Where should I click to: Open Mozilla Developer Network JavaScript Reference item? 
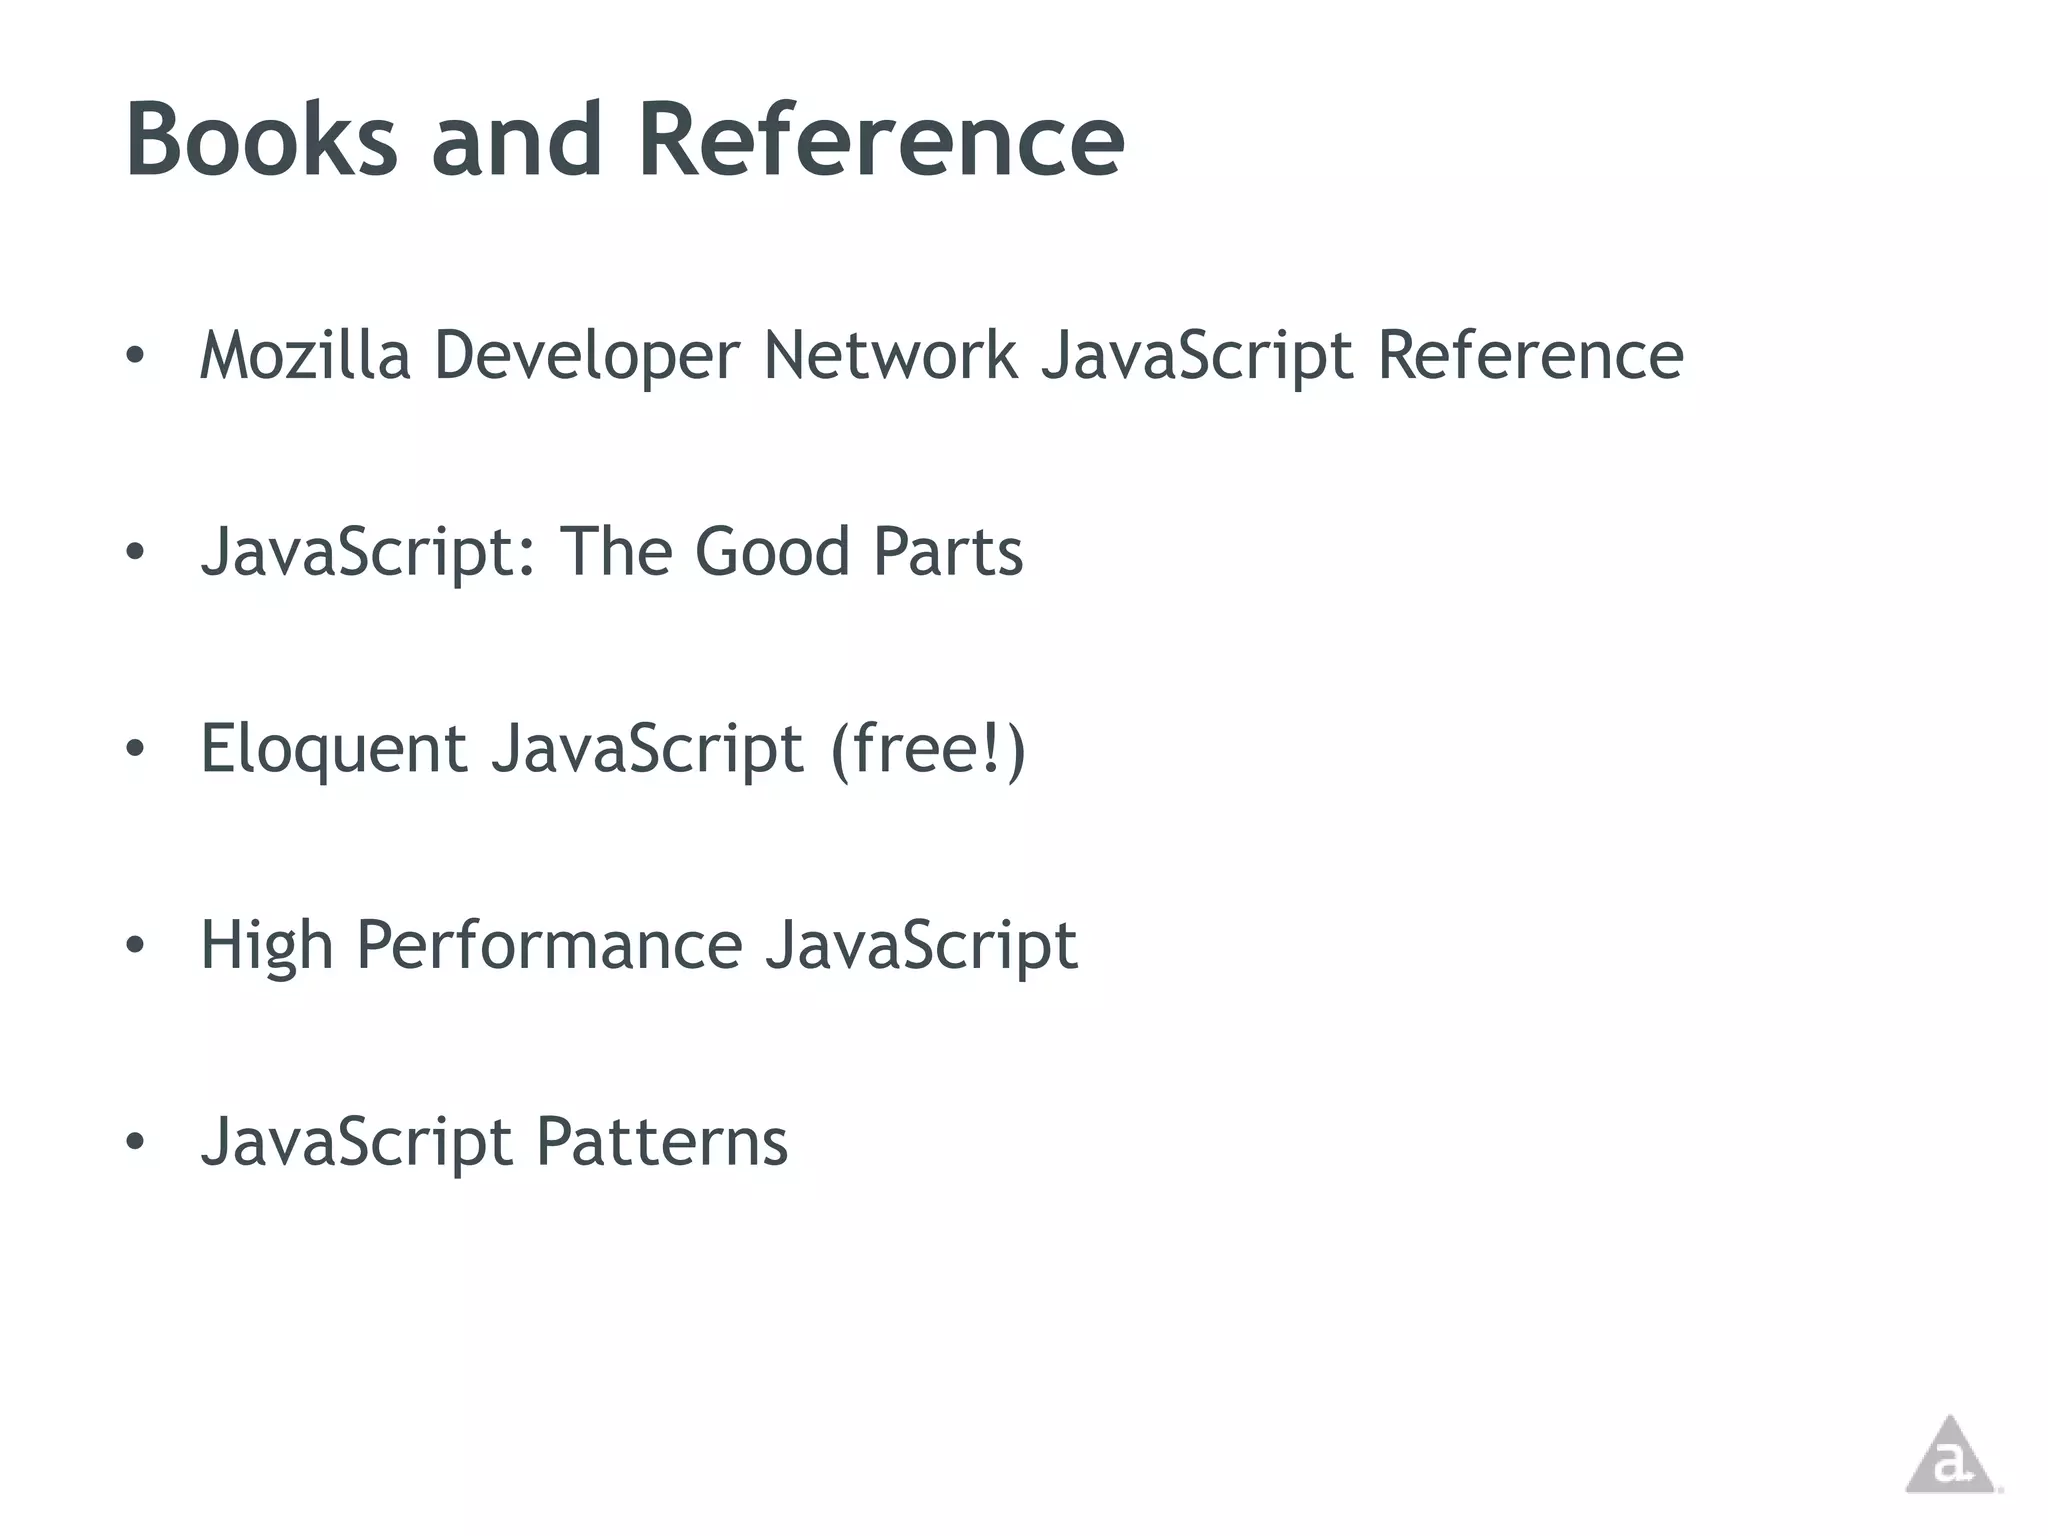coord(941,356)
